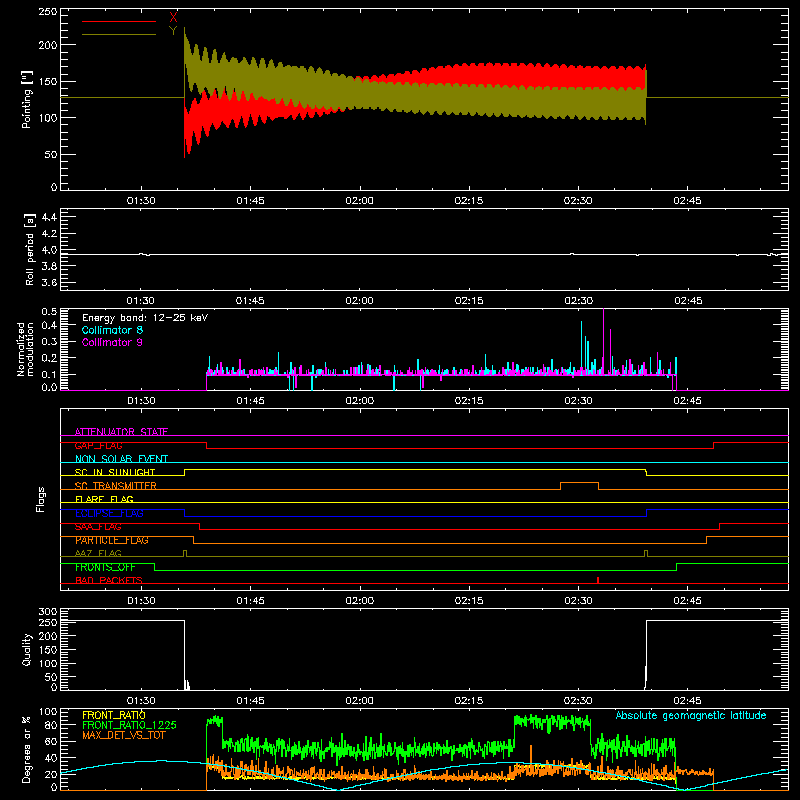Click the 'Collimator 9' legend label
The image size is (800, 800).
click(112, 342)
